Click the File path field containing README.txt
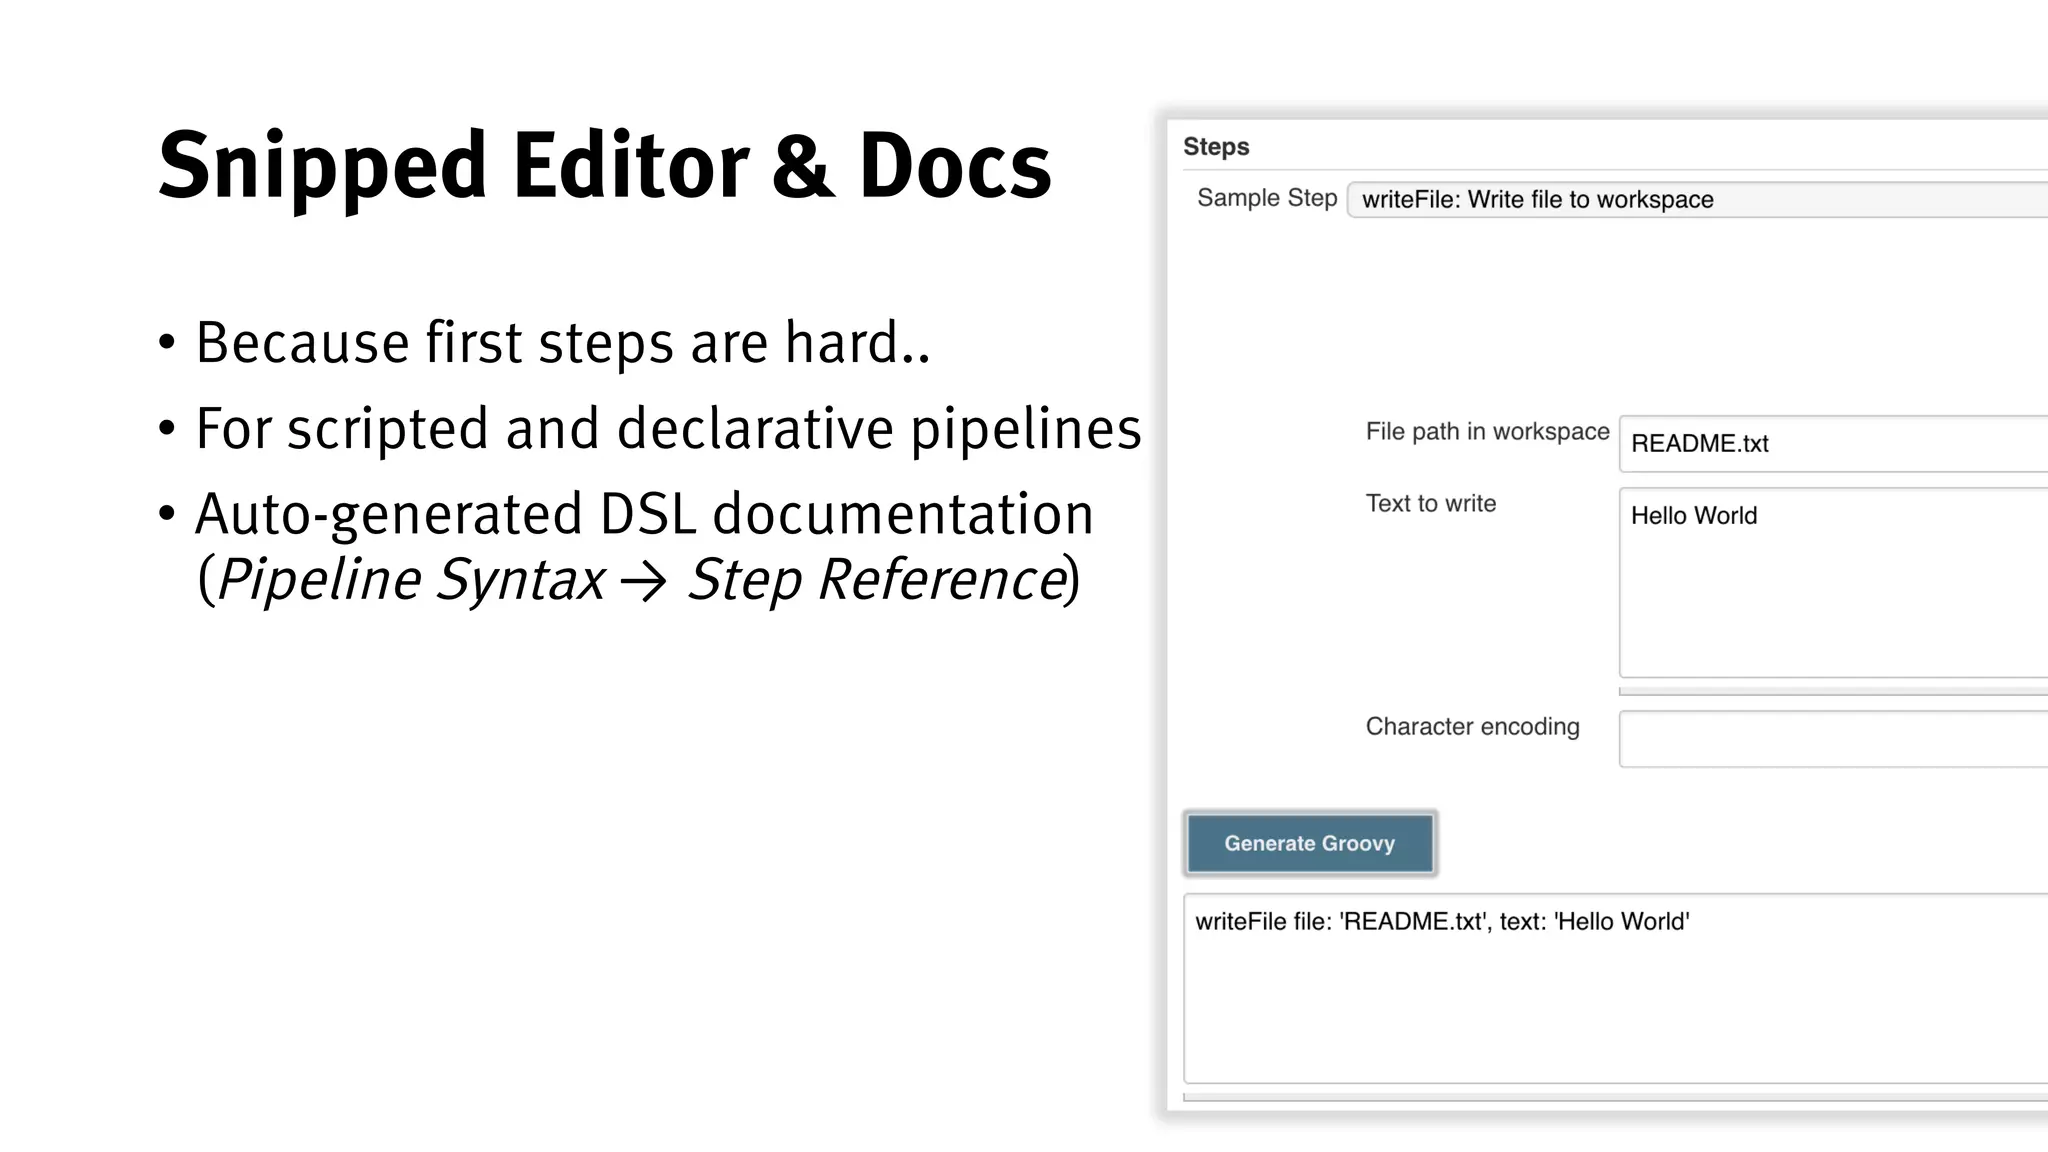 click(x=1834, y=444)
